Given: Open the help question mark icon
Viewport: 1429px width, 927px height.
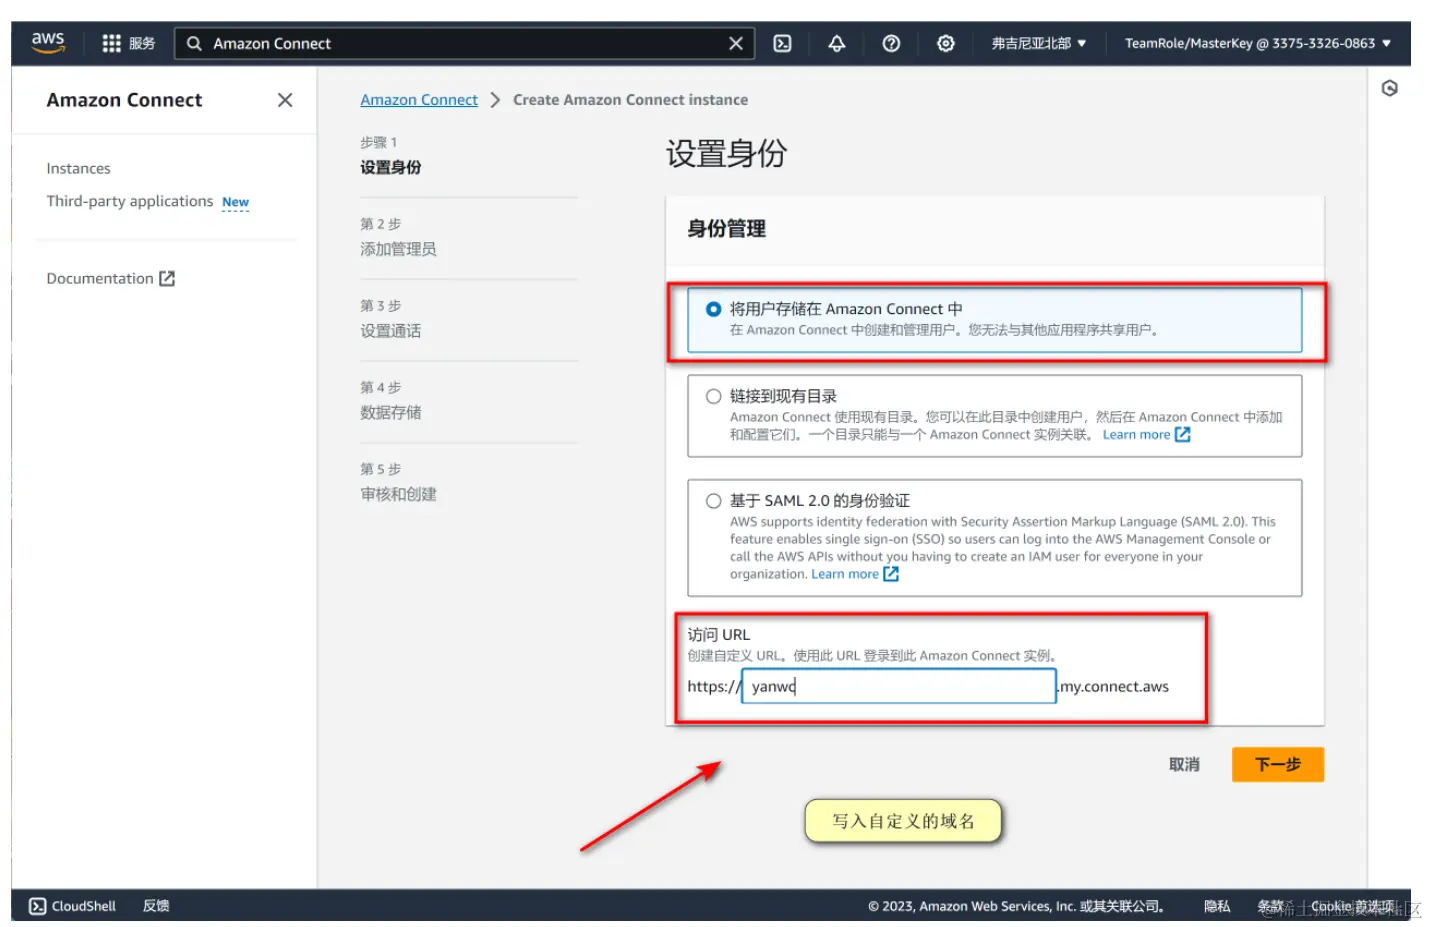Looking at the screenshot, I should 891,43.
